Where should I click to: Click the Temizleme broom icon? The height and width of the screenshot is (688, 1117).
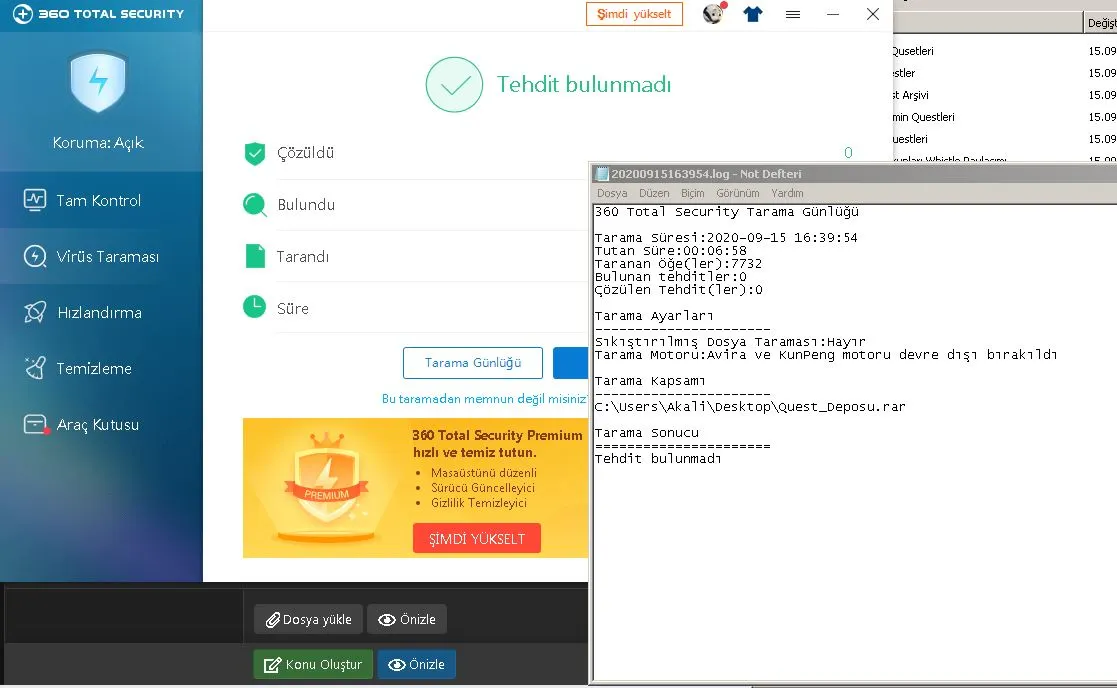click(x=34, y=368)
